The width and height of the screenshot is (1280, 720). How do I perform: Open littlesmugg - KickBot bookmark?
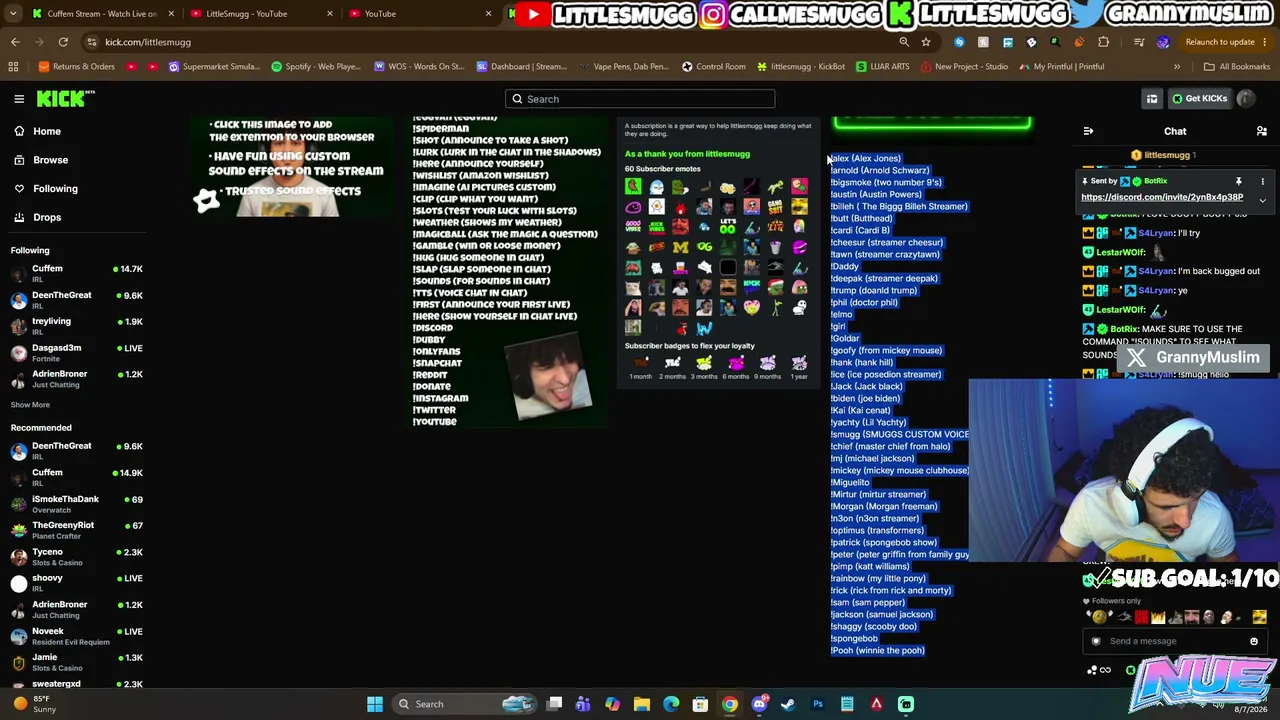click(x=801, y=67)
